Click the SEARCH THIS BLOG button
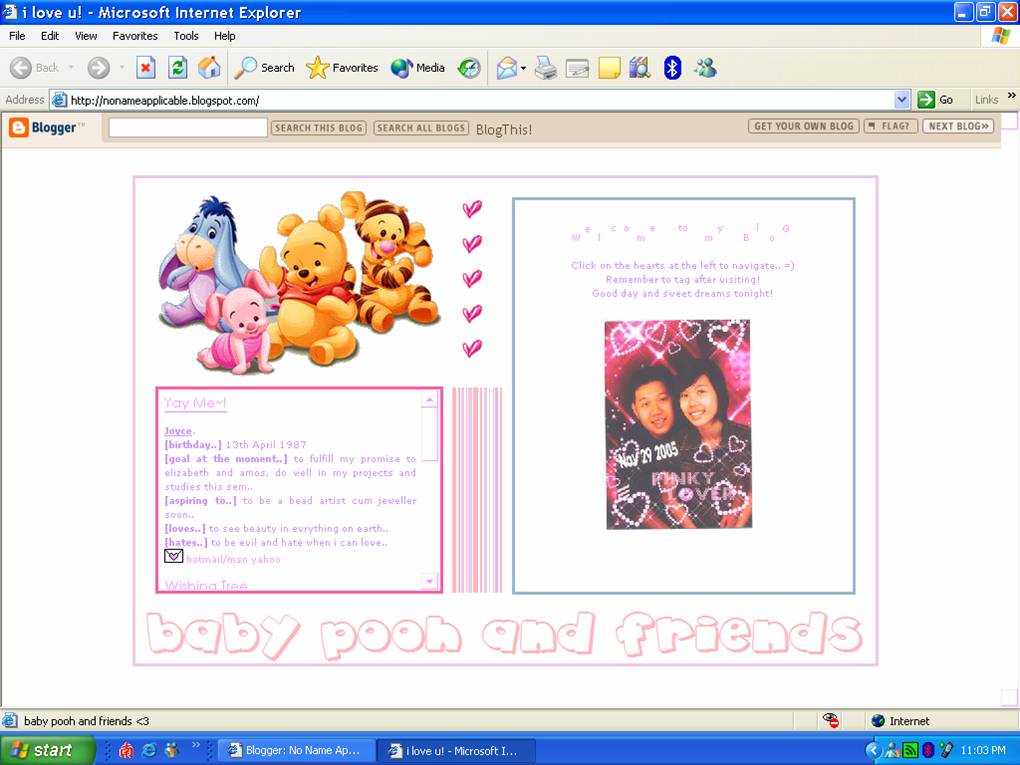The width and height of the screenshot is (1020, 765). point(319,128)
